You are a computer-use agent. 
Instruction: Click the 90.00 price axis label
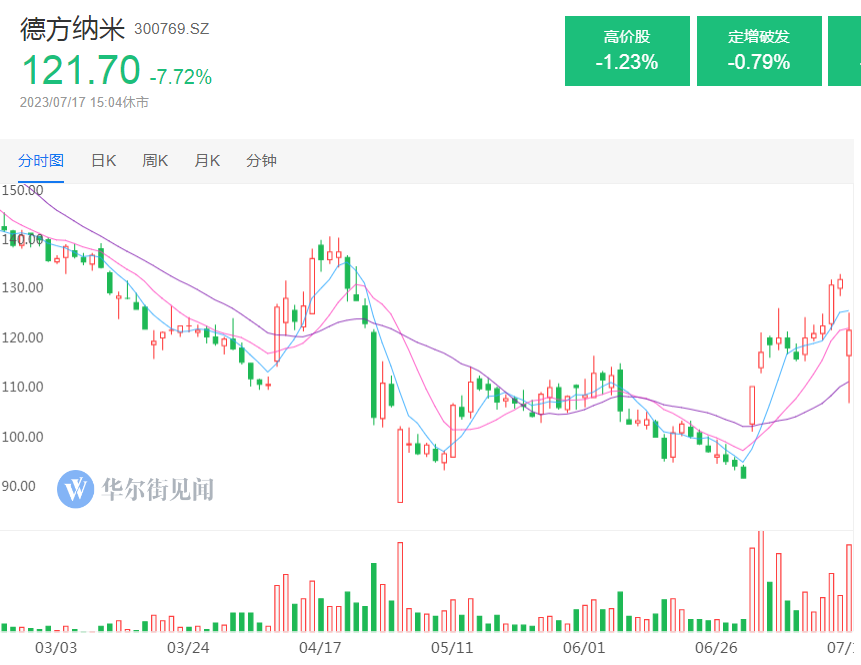tap(20, 486)
